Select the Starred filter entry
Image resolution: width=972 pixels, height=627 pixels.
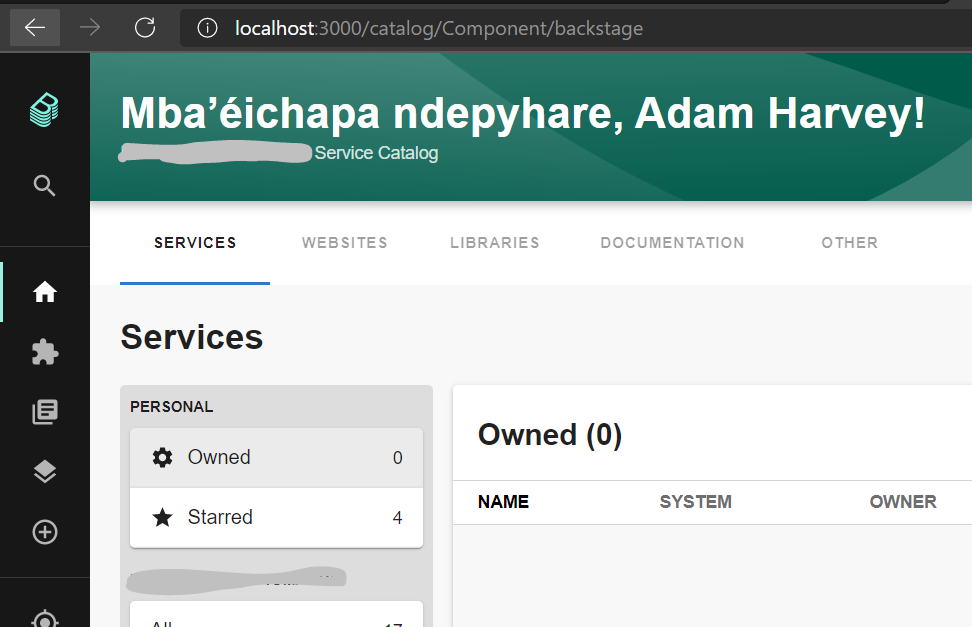pos(276,517)
